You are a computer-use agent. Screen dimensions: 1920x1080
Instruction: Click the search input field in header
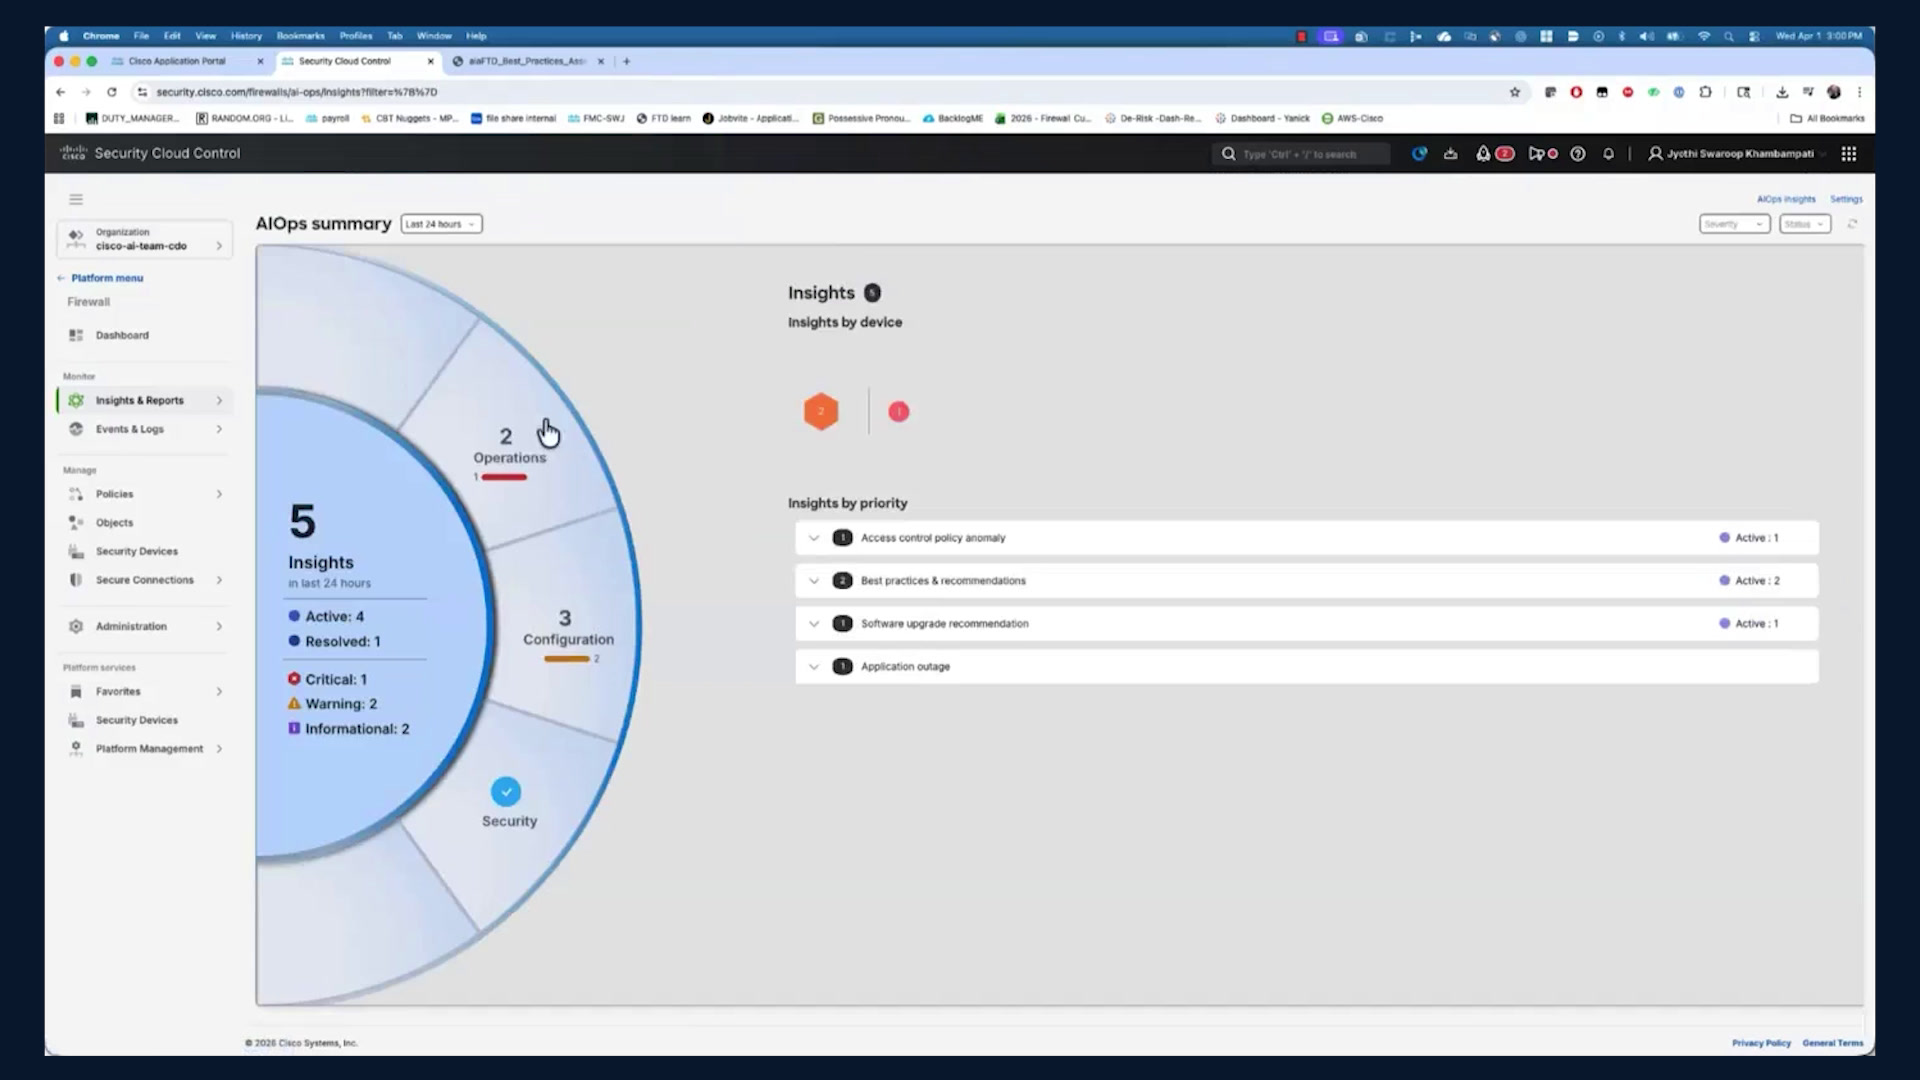1301,154
